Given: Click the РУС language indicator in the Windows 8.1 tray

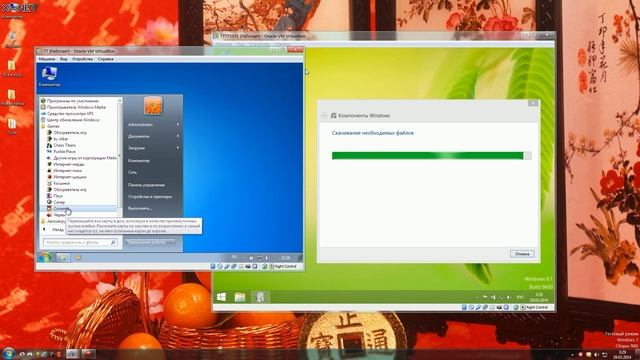Looking at the screenshot, I should click(x=520, y=297).
